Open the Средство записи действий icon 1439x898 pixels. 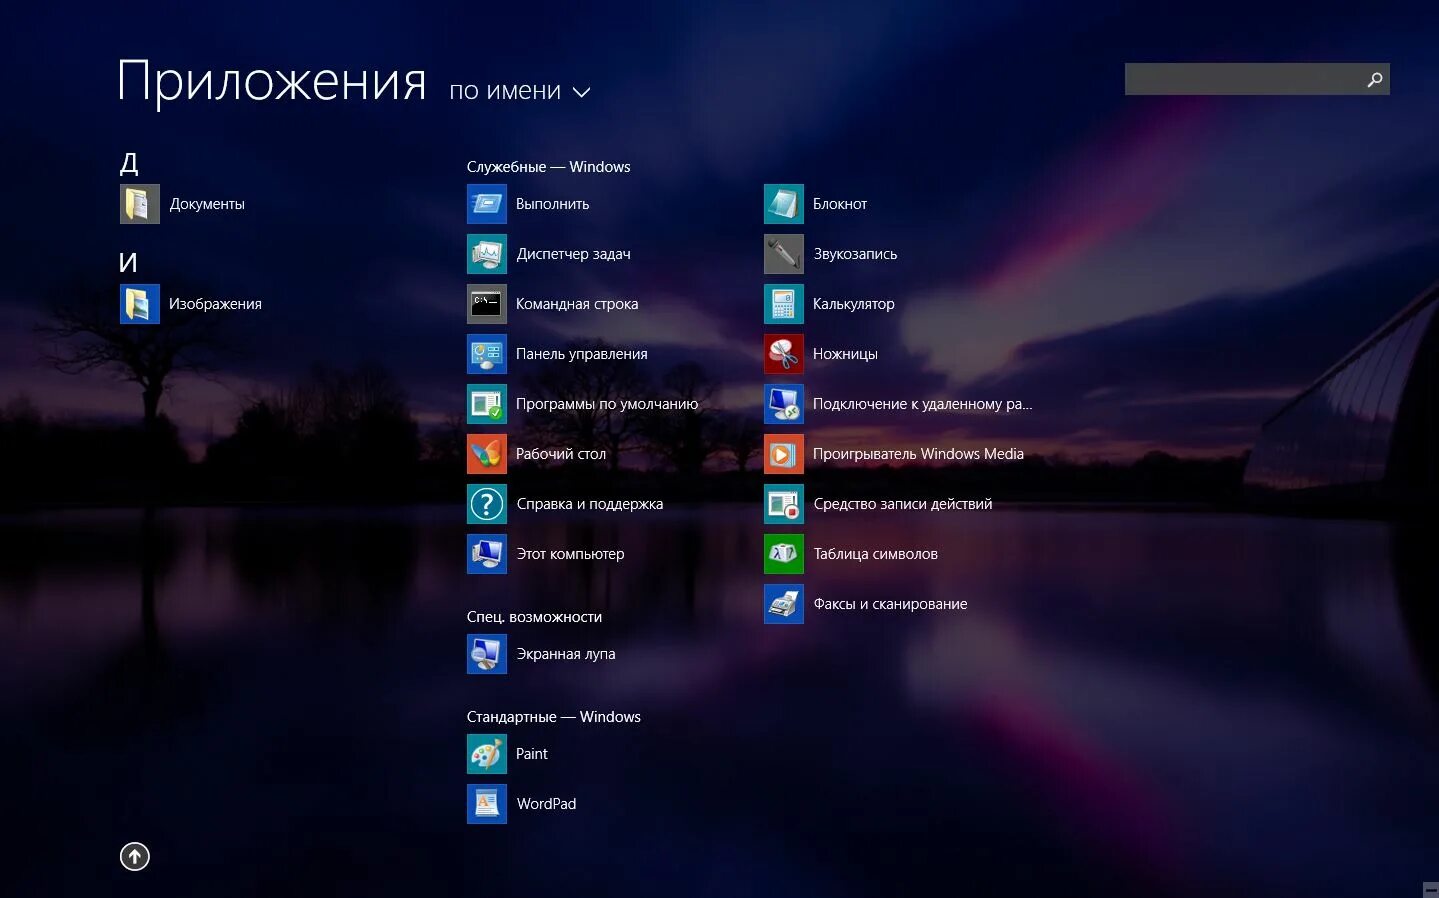coord(784,504)
